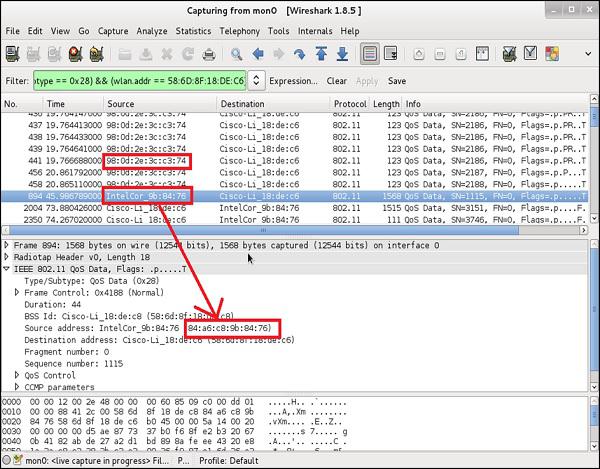Click the start new live capture icon

[54, 54]
